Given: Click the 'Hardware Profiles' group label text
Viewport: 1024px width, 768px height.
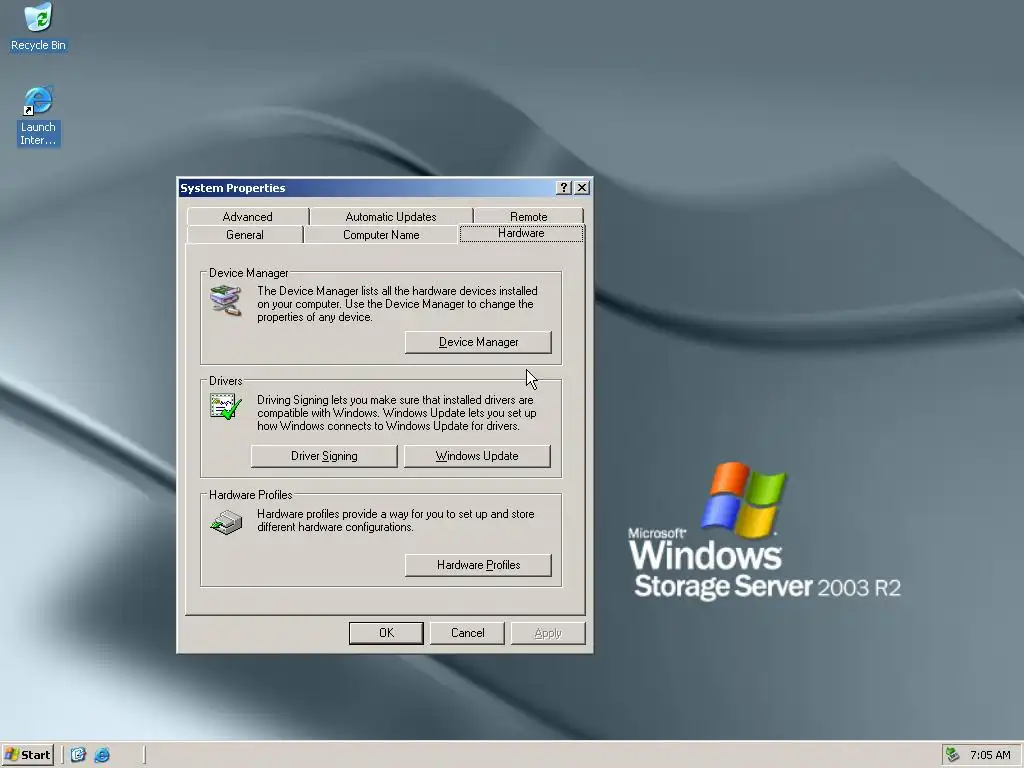Looking at the screenshot, I should [x=250, y=495].
